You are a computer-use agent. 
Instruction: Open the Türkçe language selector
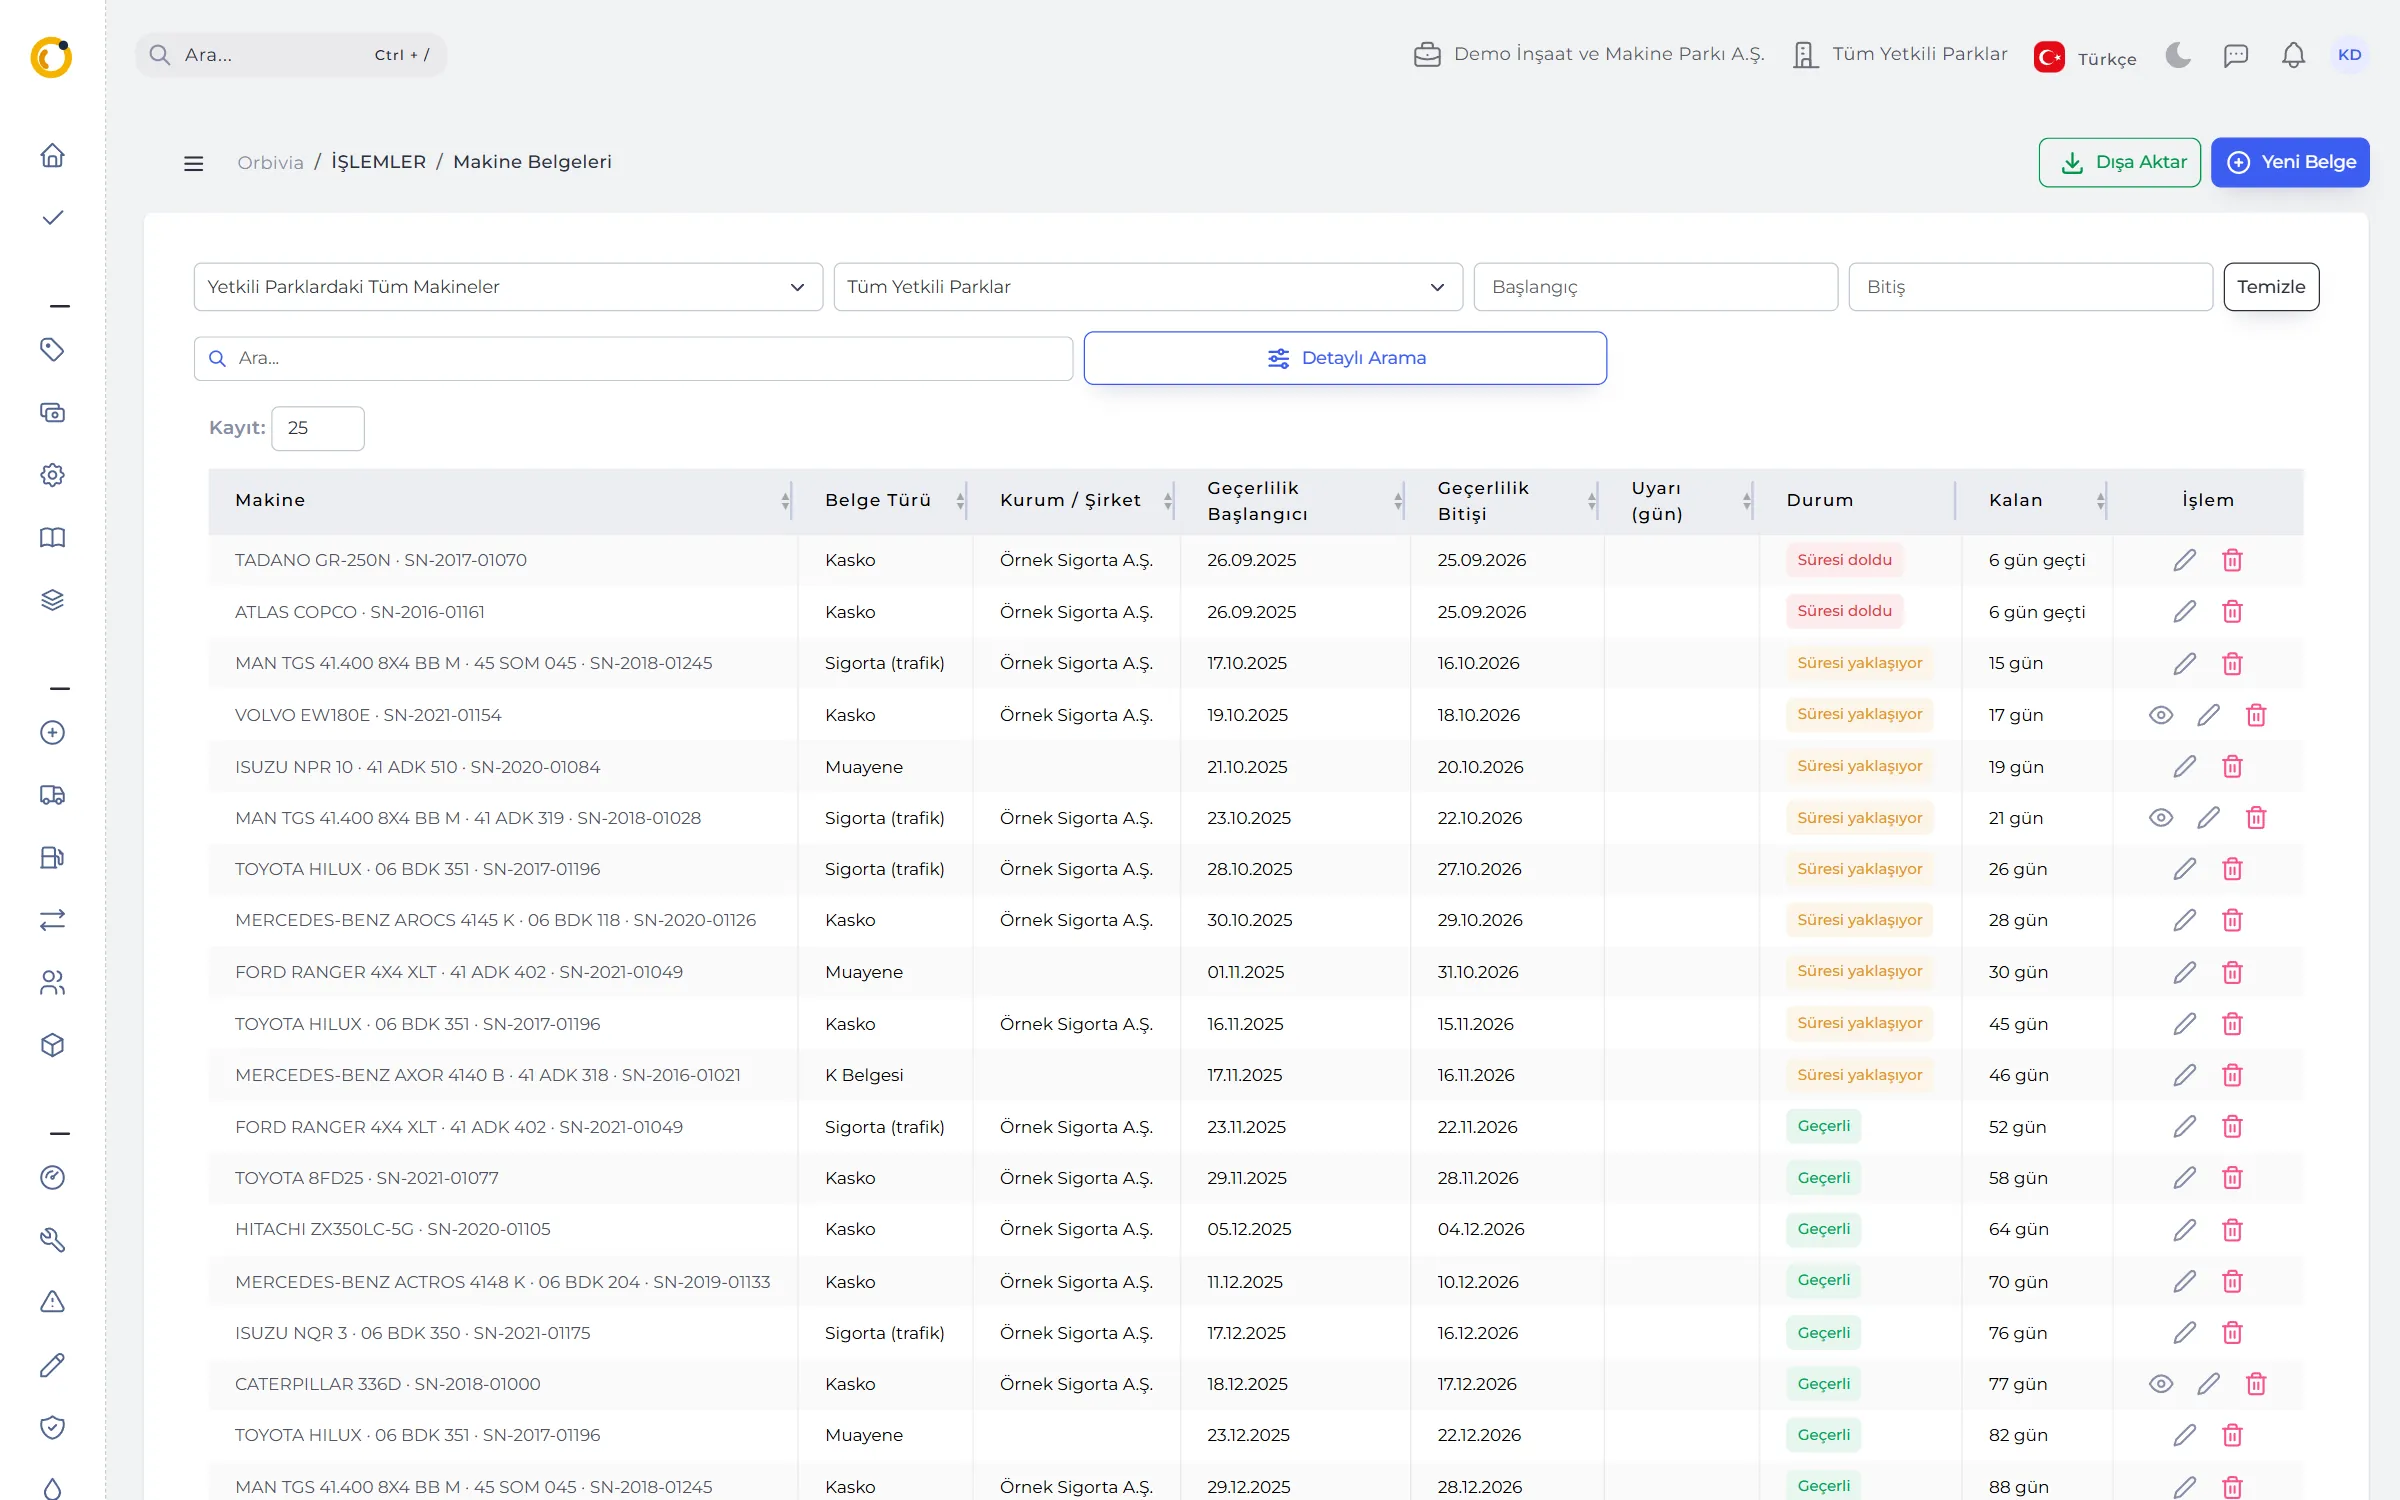(2085, 57)
